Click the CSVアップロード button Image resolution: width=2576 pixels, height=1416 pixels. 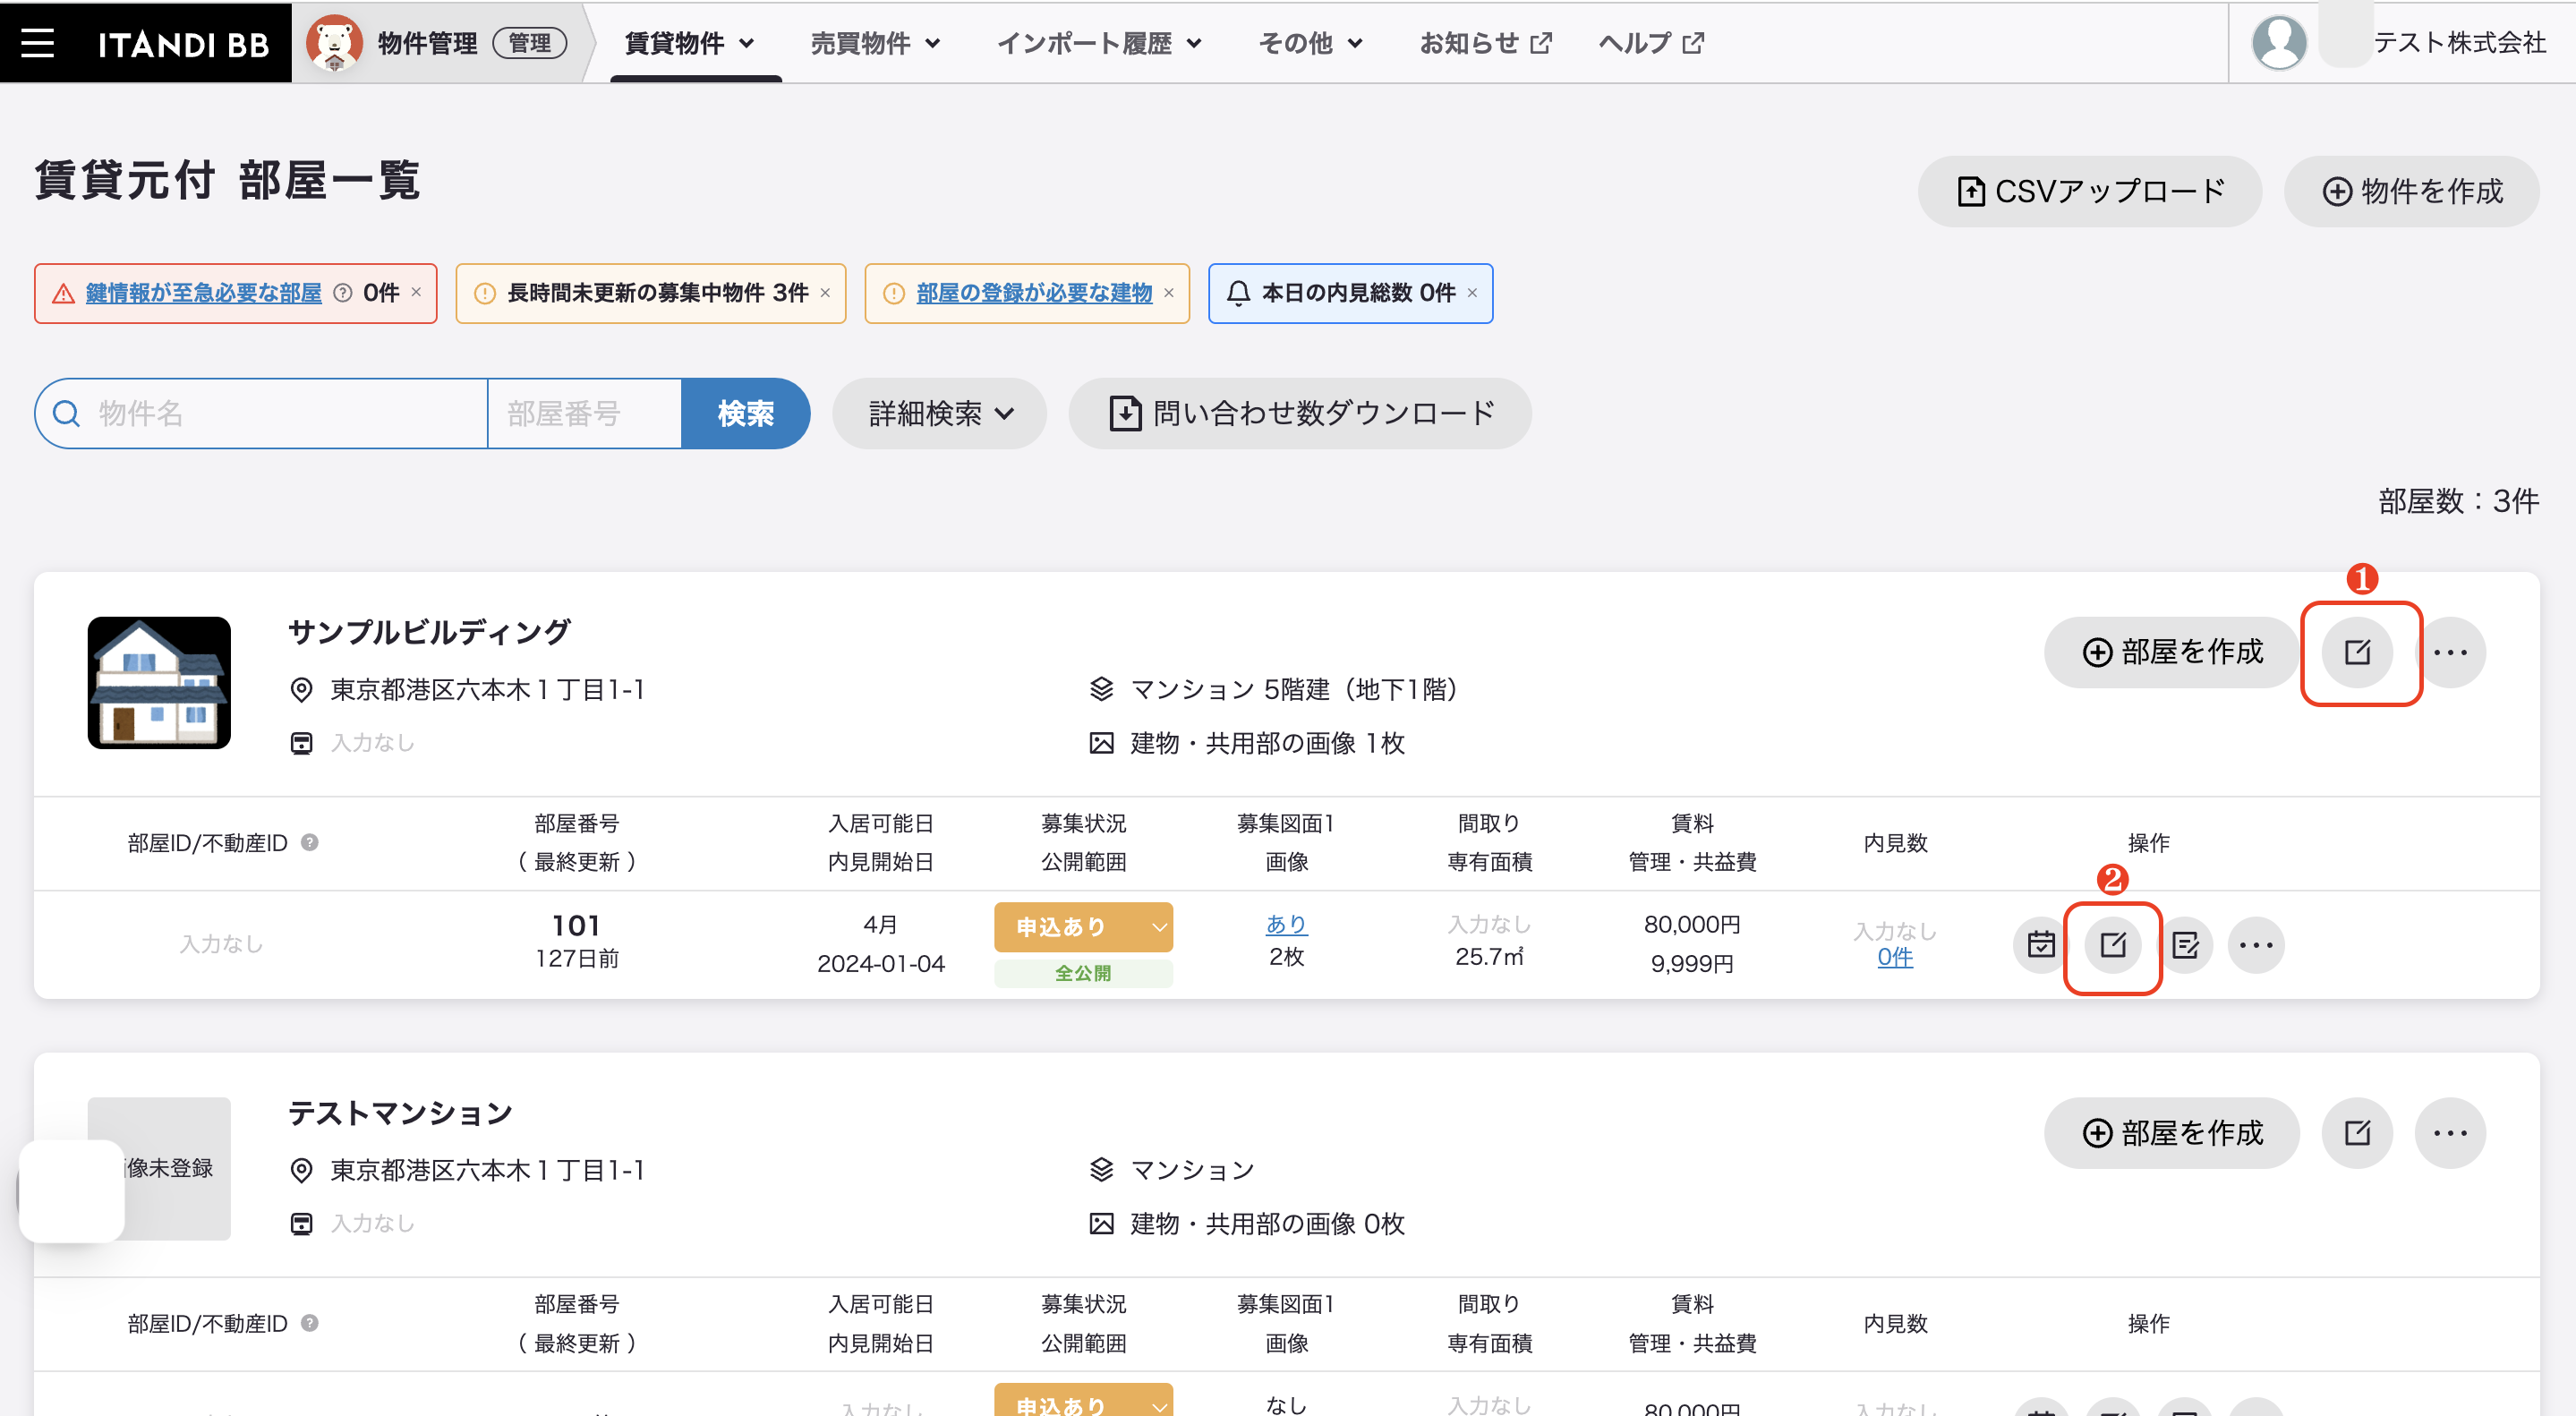2090,191
